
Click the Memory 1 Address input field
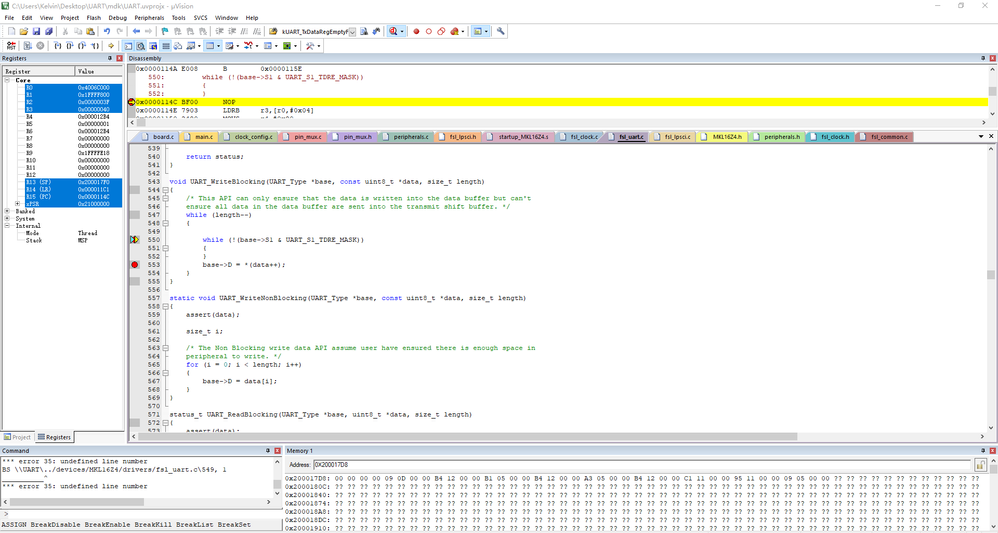click(x=642, y=465)
